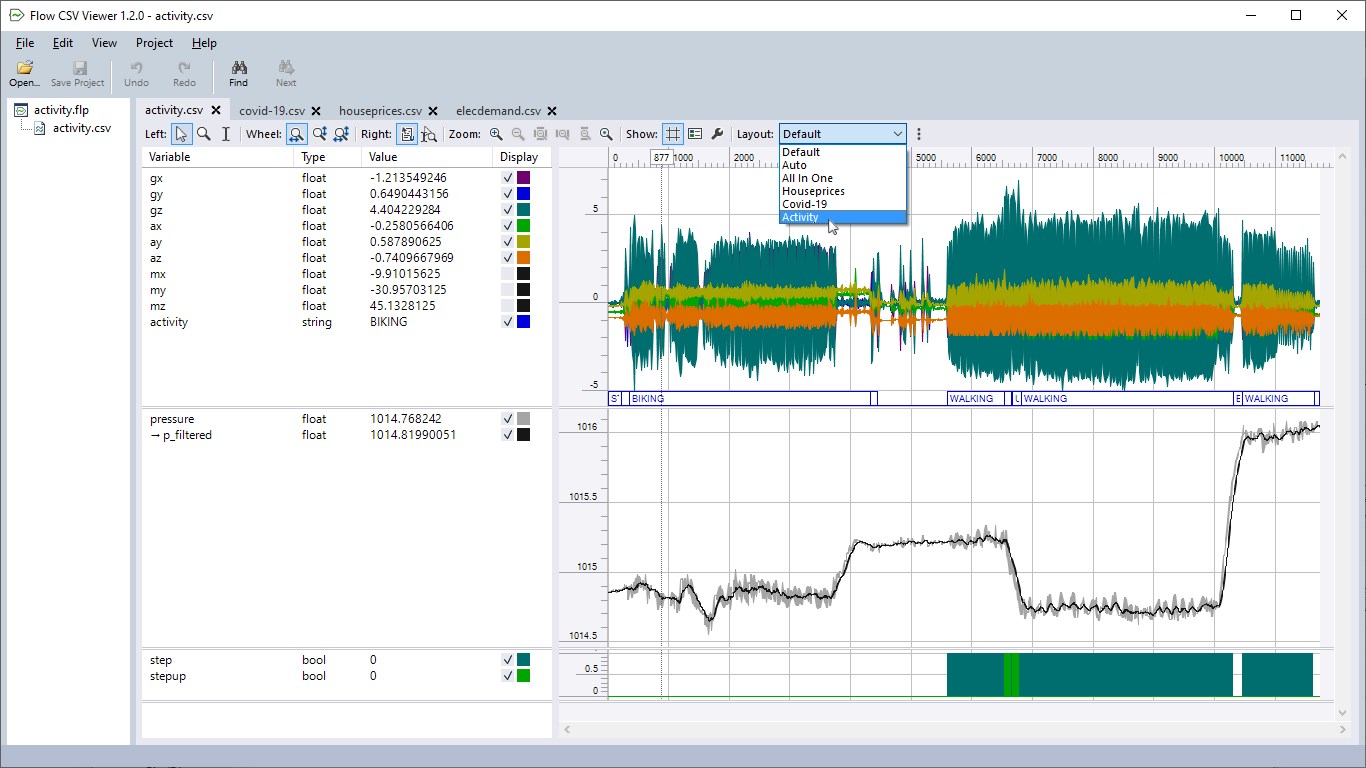Screen dimensions: 1366x768
Task: Click the Save Project toolbar icon
Action: coord(77,73)
